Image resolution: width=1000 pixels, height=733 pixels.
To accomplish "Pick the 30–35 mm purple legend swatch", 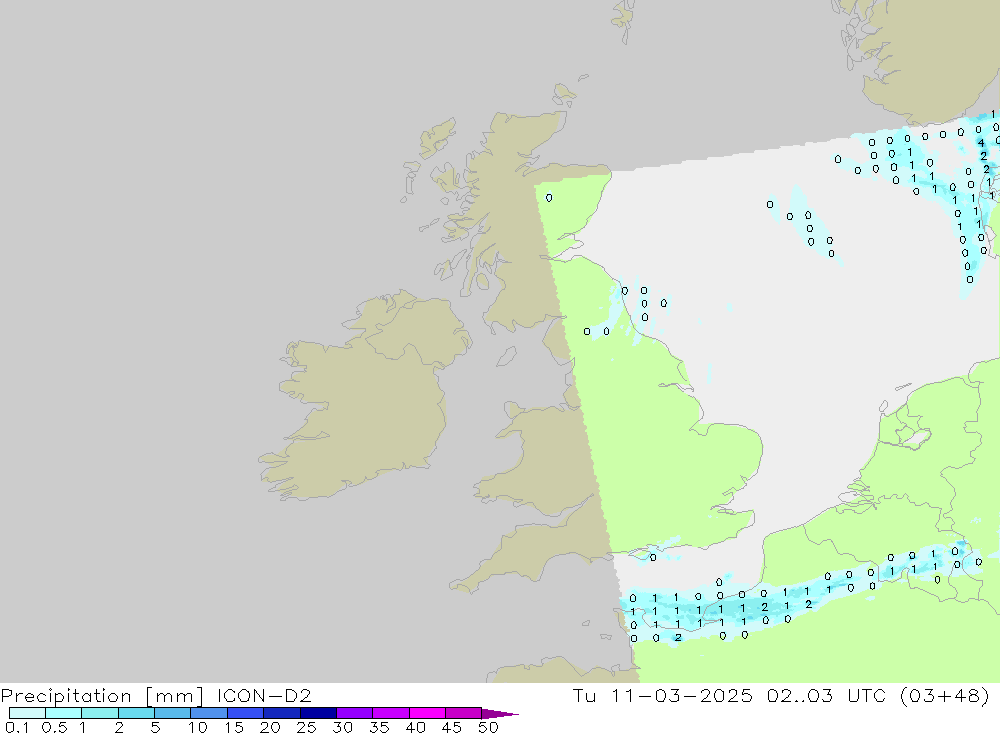I will point(354,713).
